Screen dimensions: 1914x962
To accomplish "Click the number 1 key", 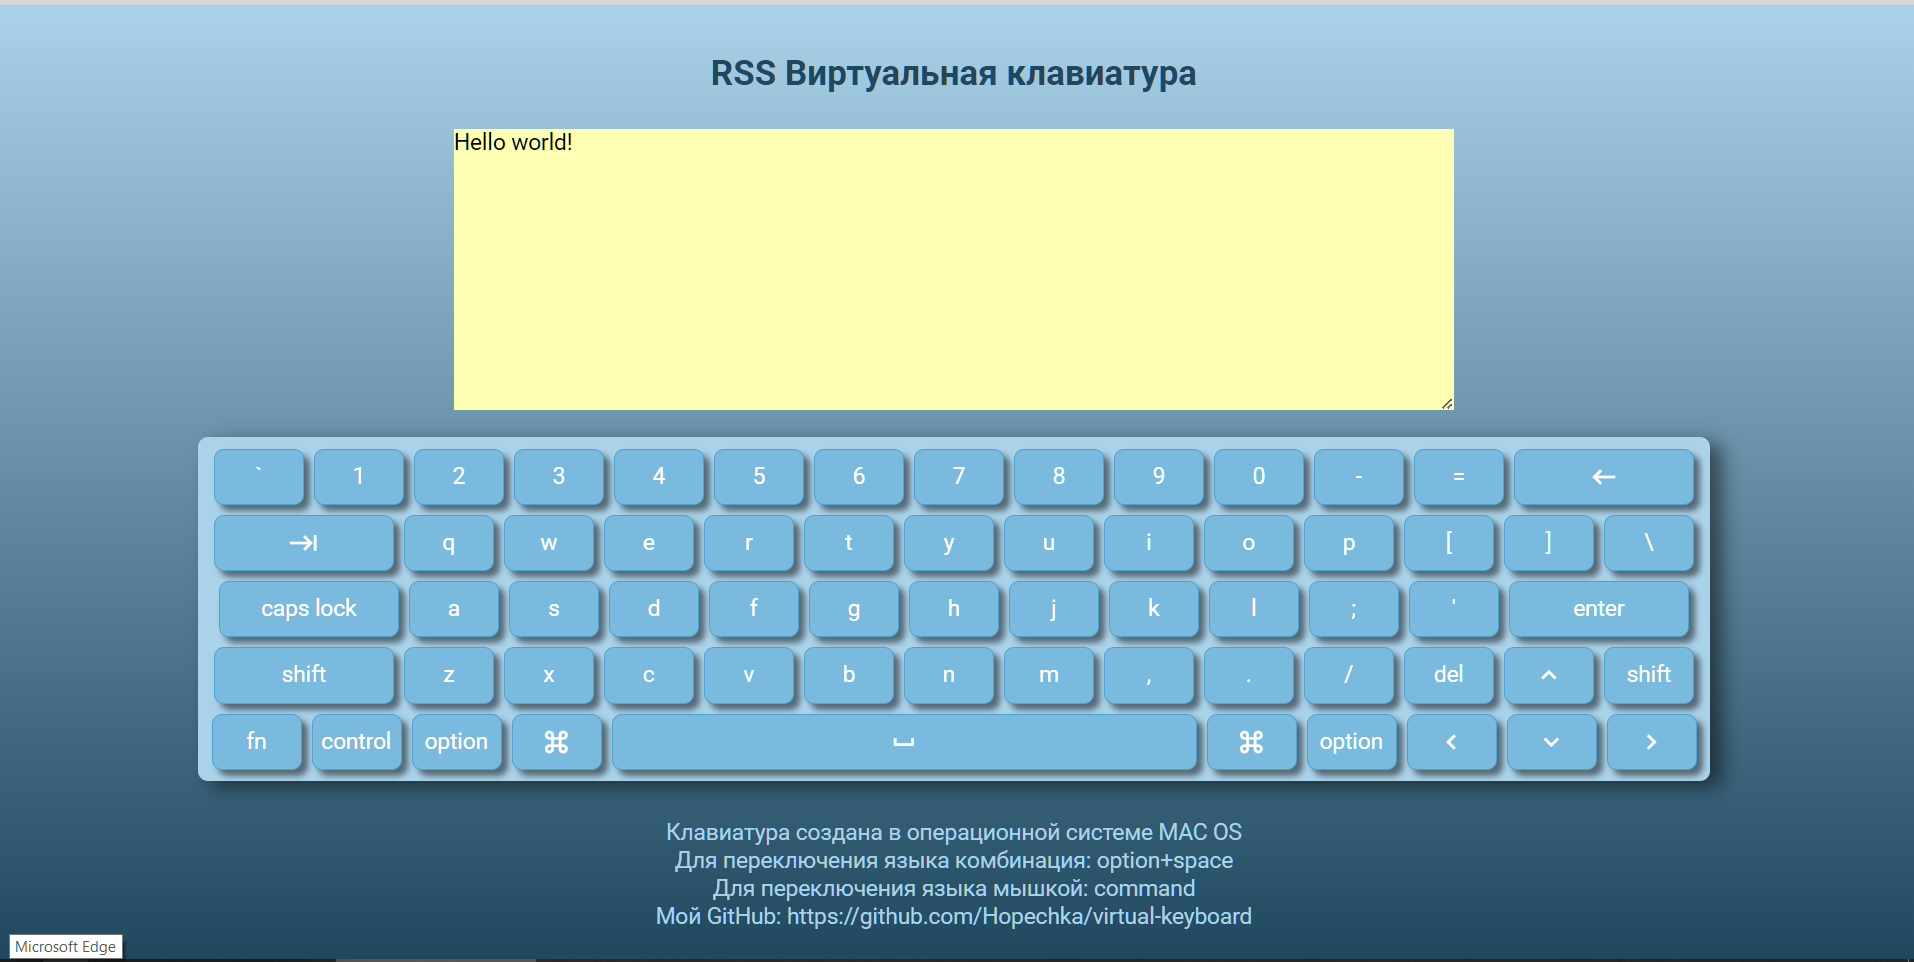I will point(358,477).
